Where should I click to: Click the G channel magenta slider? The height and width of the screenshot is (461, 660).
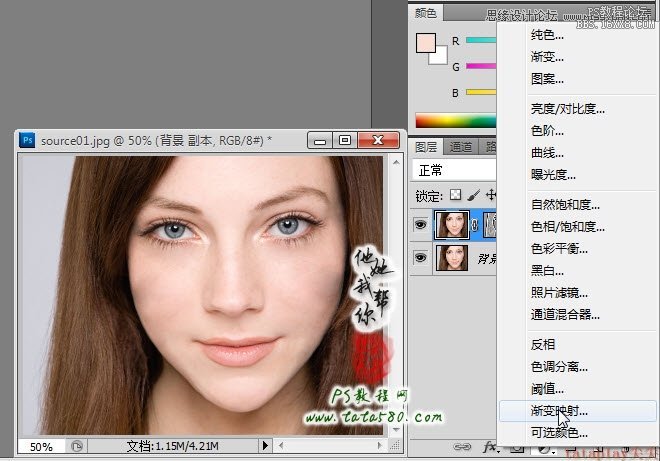[482, 66]
